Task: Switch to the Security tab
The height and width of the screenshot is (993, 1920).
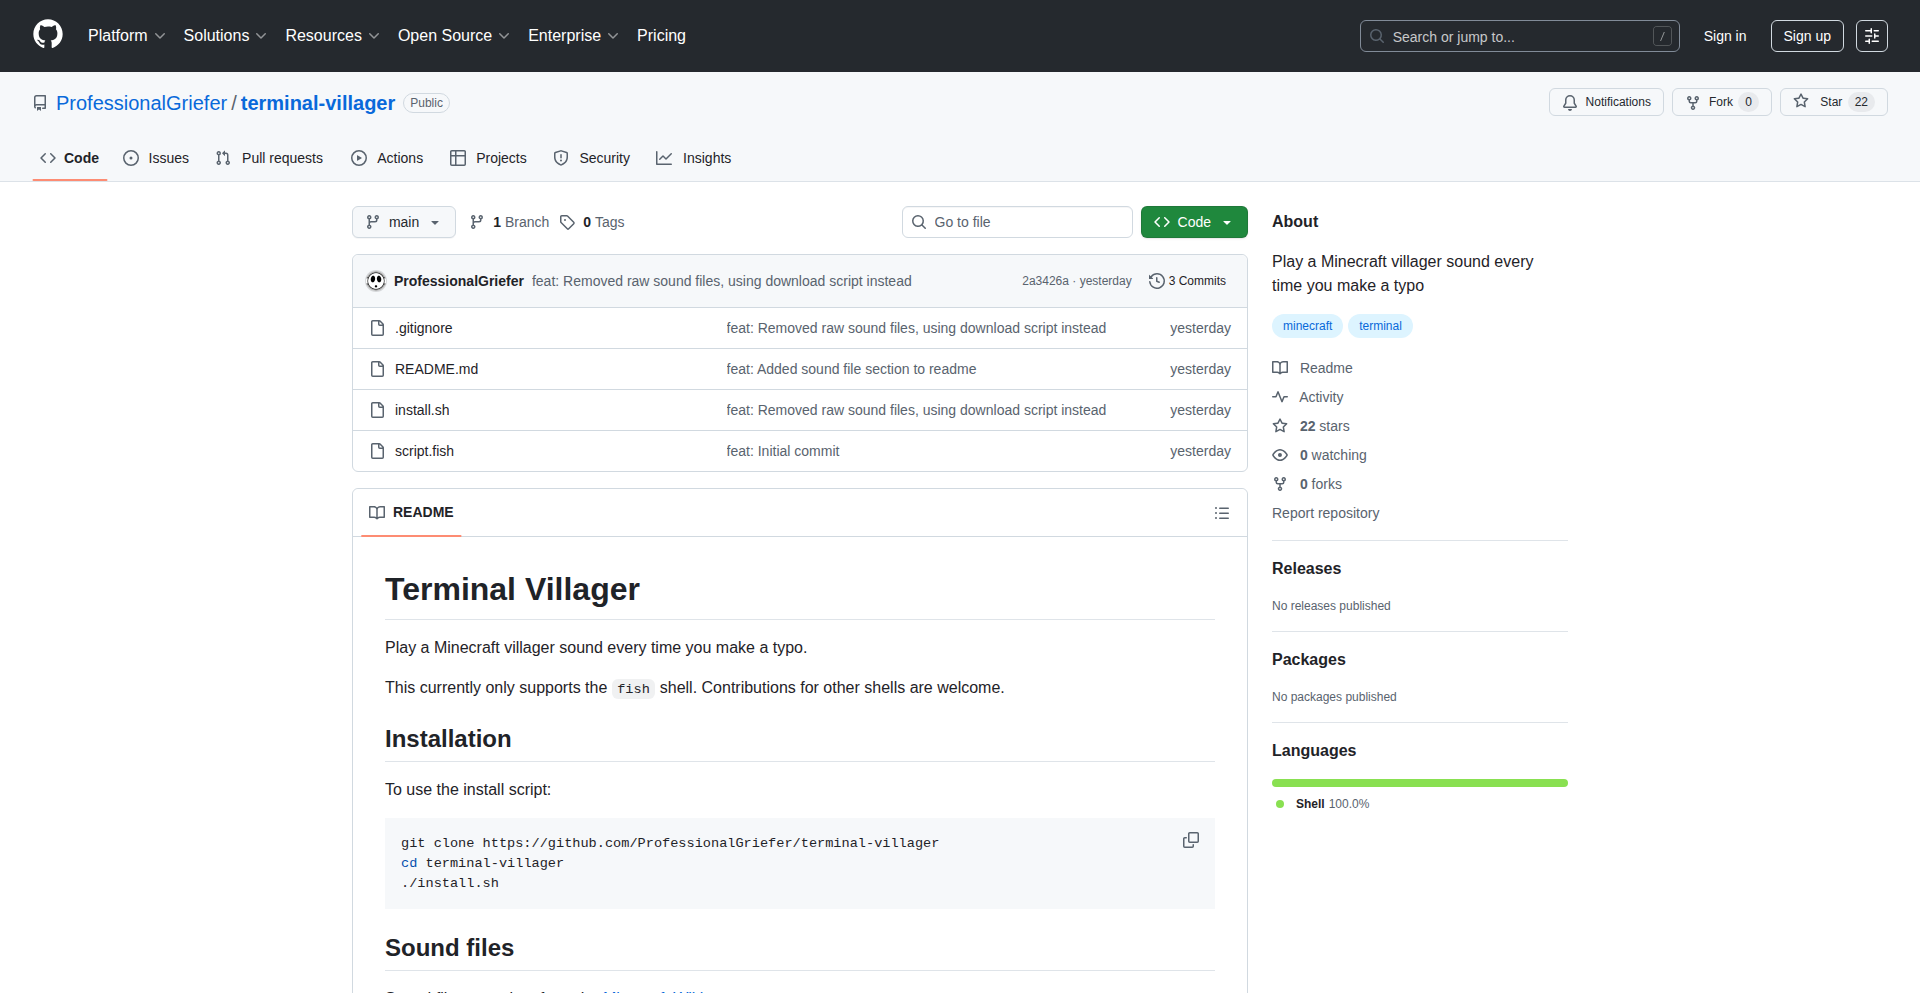Action: [592, 158]
